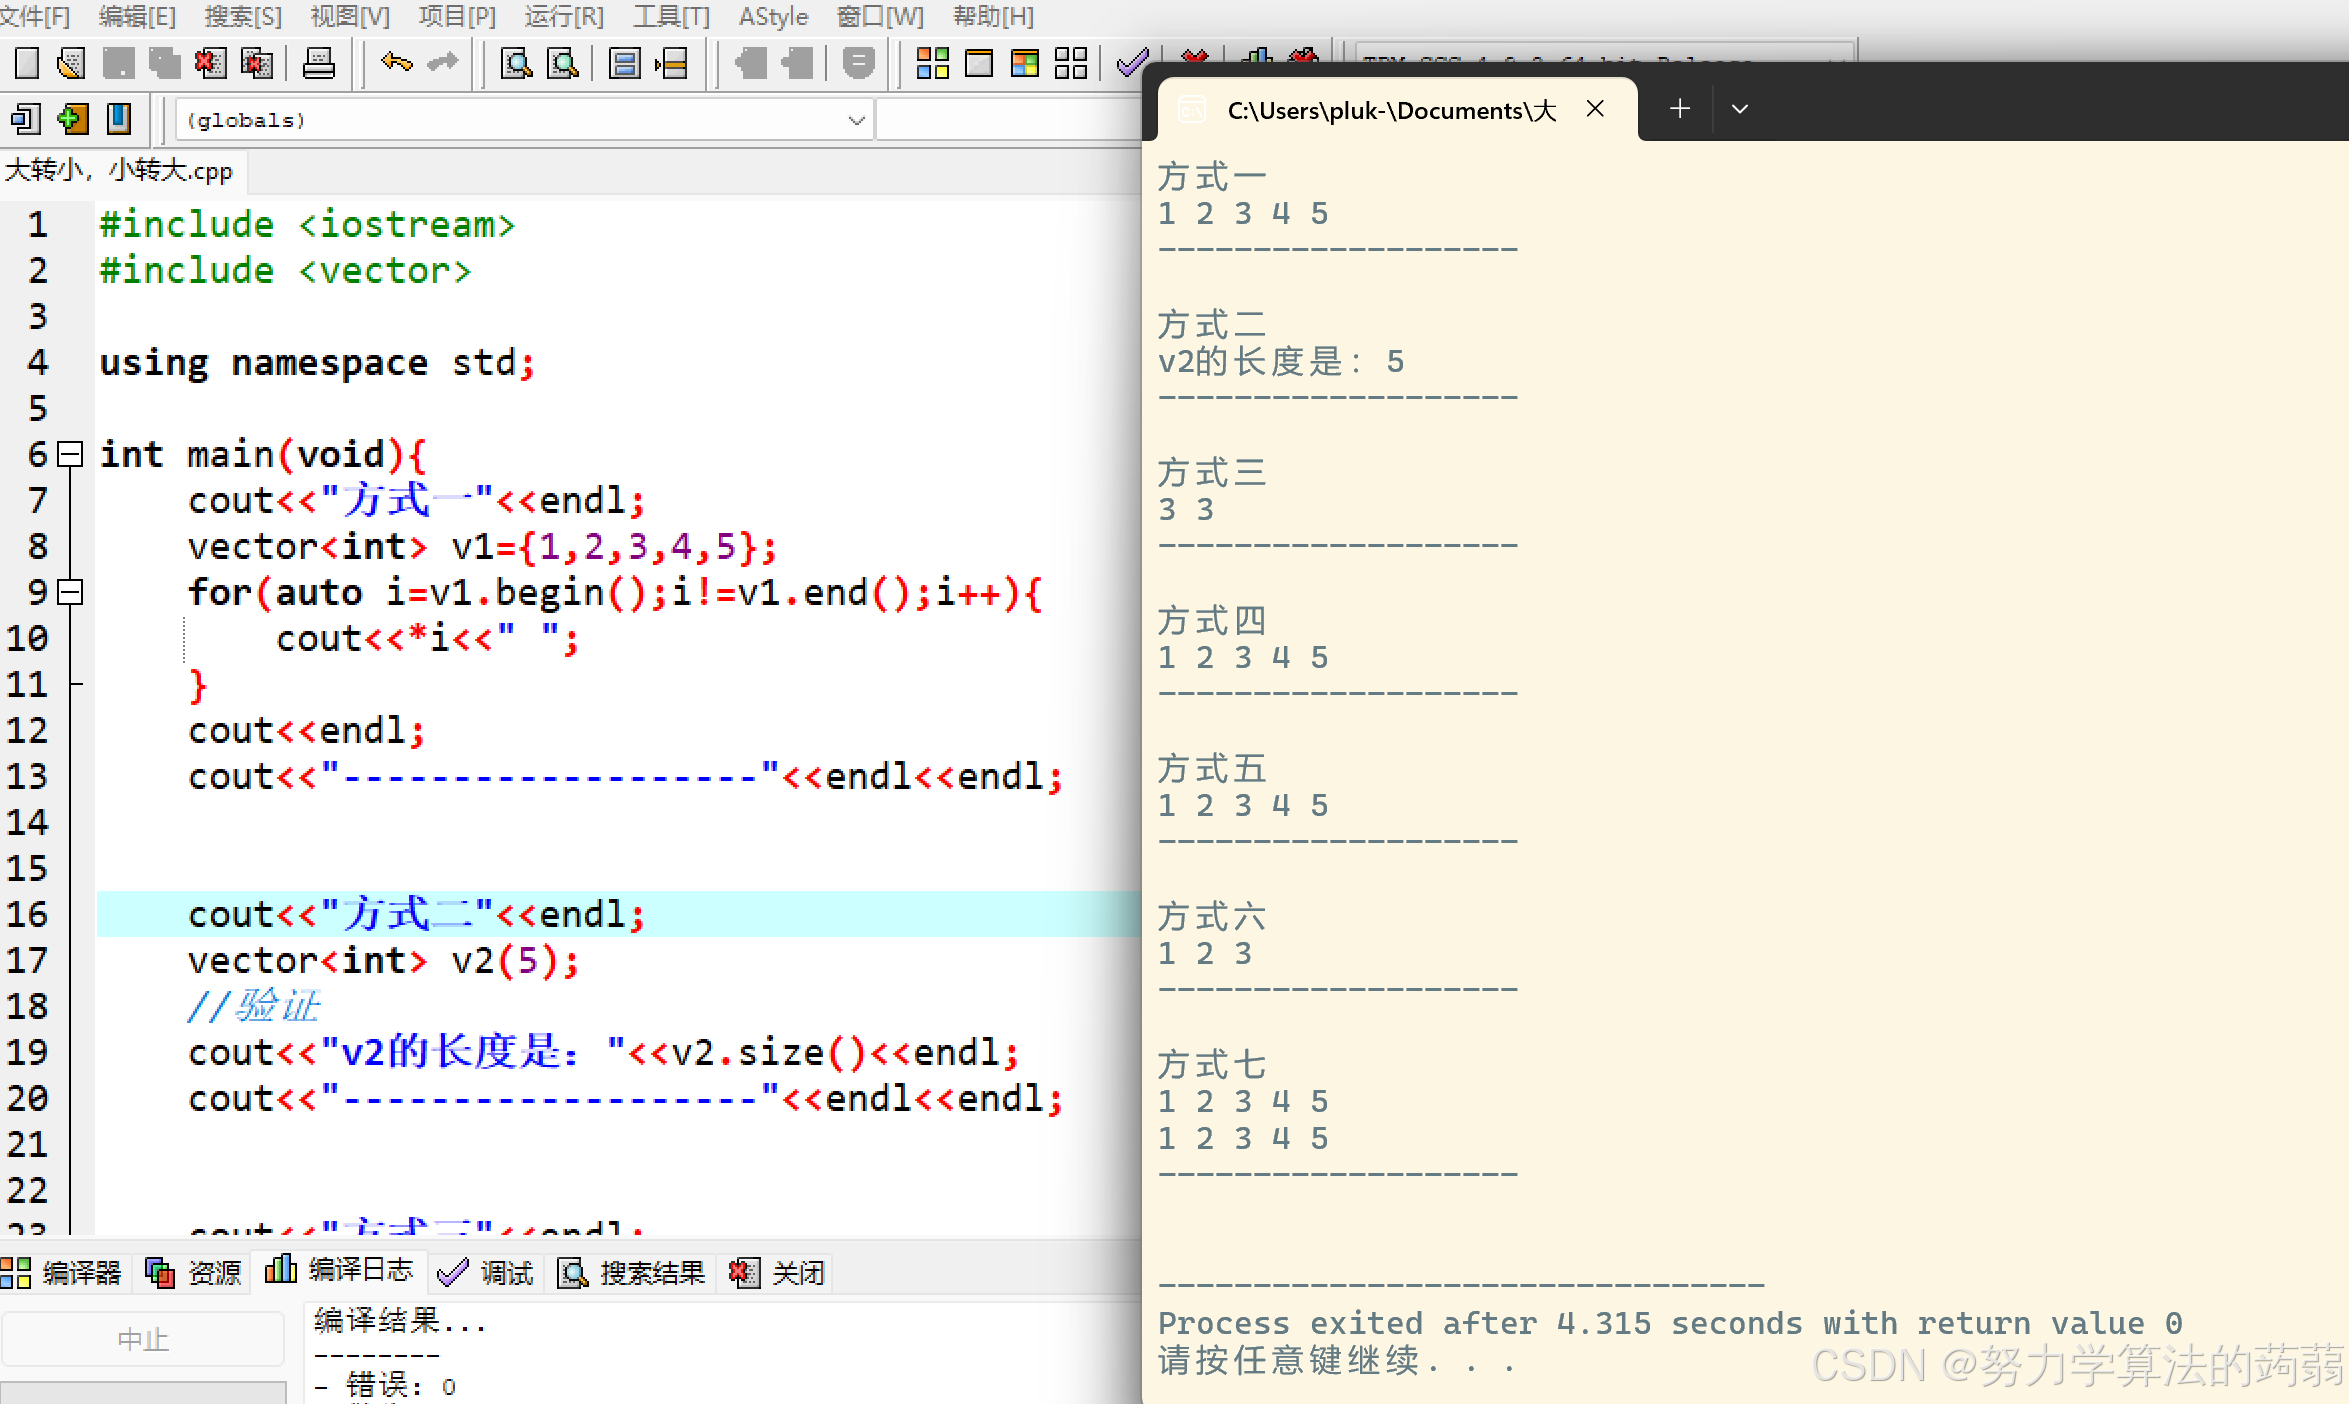Click the Undo arrow icon
The image size is (2349, 1404).
coord(396,63)
